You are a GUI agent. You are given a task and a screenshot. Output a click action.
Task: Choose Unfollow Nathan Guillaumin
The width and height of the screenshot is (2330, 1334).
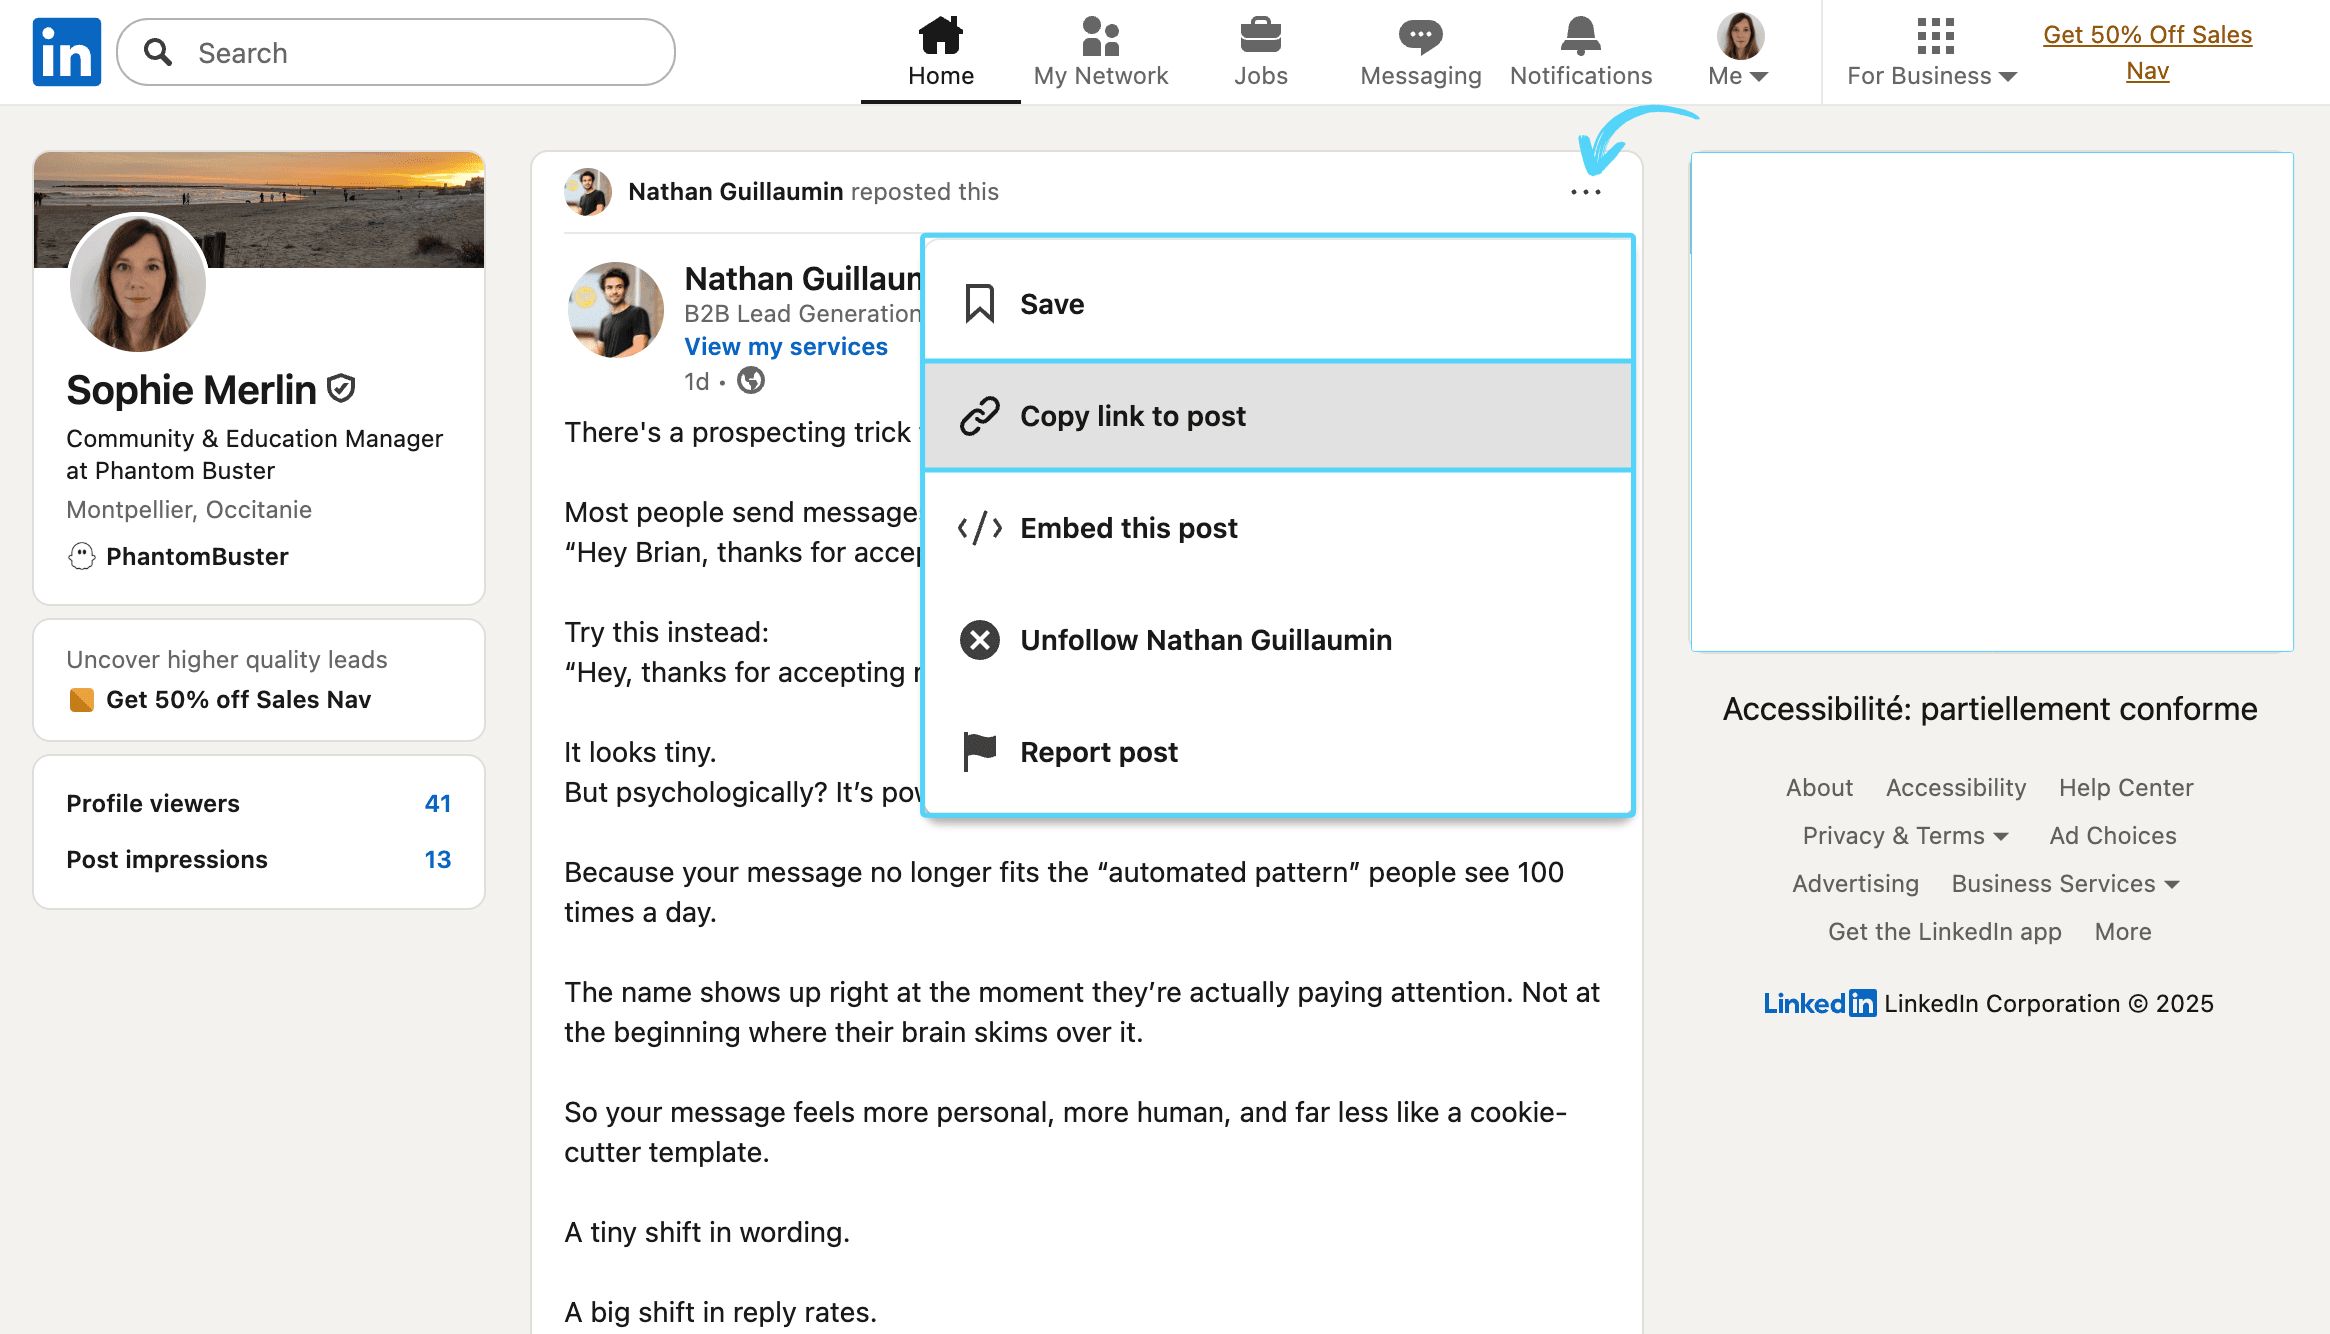tap(1278, 640)
